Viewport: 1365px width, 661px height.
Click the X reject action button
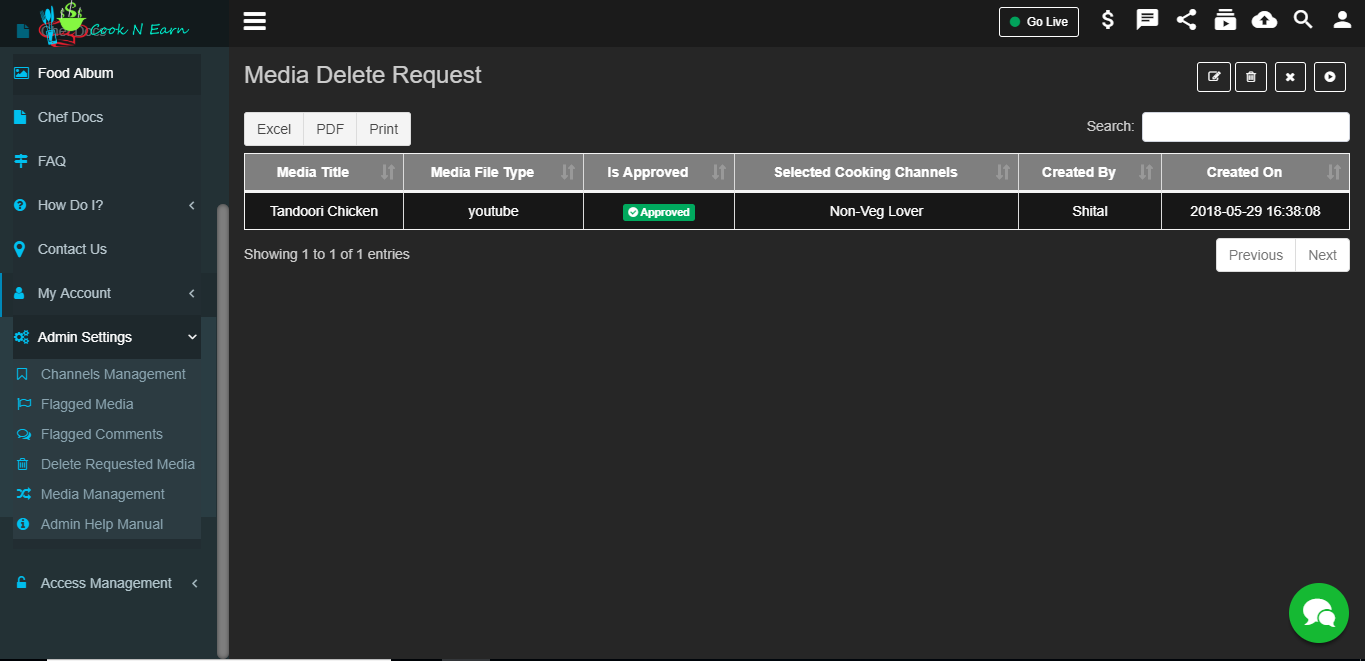[x=1290, y=77]
